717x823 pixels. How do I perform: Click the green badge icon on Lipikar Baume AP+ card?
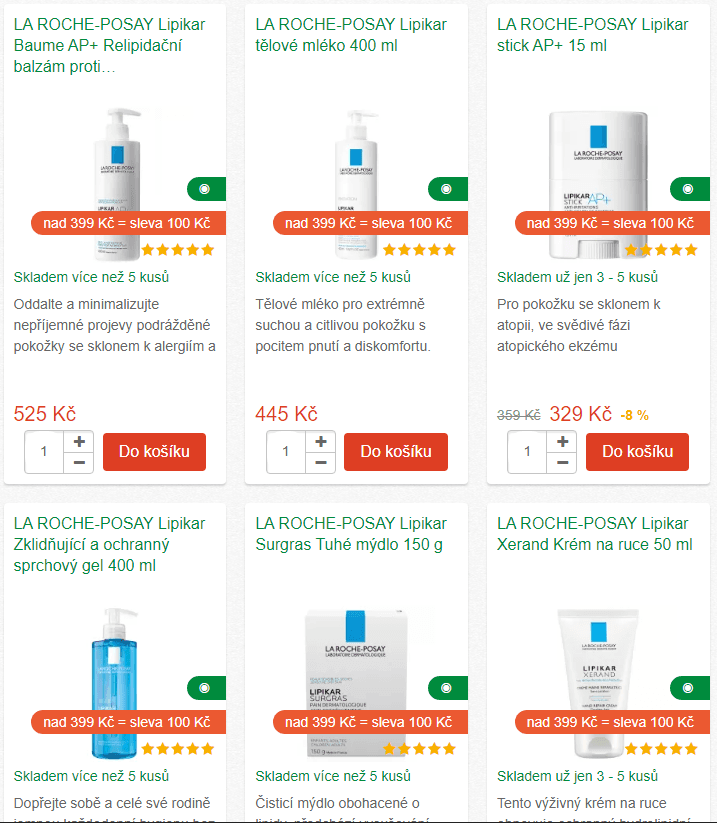click(206, 188)
